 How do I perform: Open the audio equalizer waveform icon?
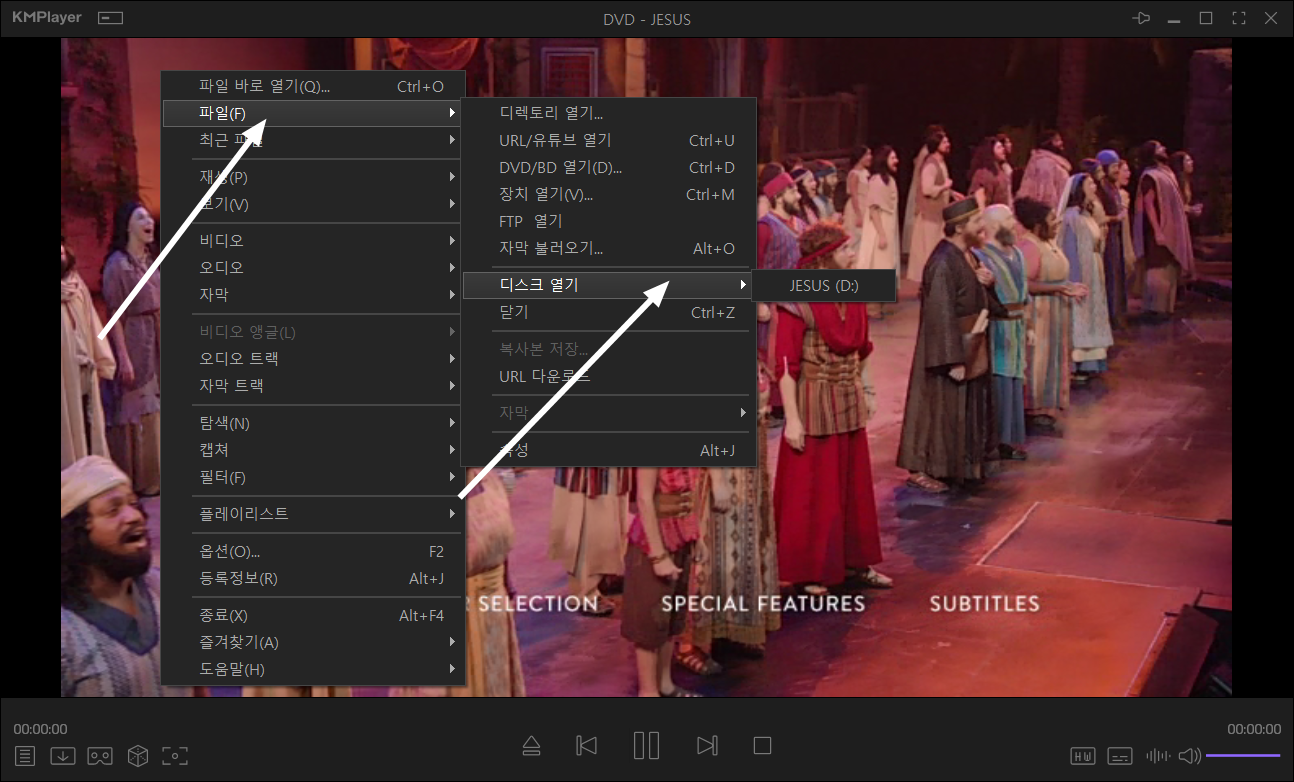(1158, 756)
